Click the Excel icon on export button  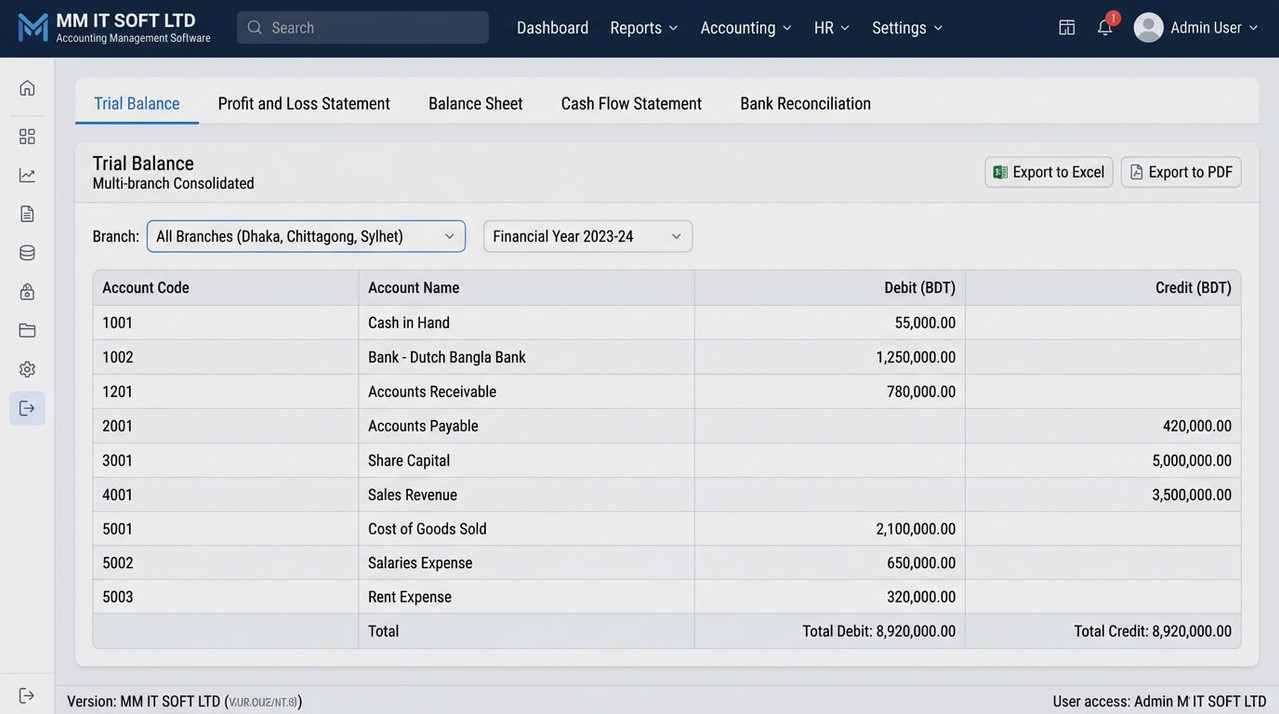click(x=1000, y=172)
